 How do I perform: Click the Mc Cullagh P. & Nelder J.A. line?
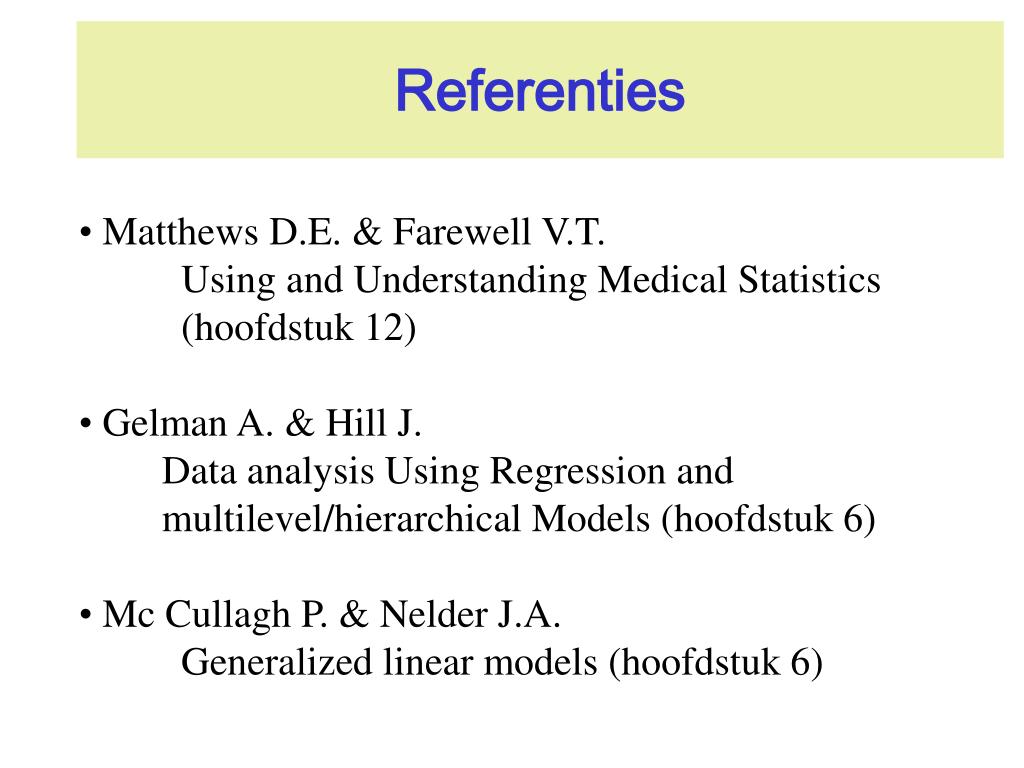click(x=332, y=615)
